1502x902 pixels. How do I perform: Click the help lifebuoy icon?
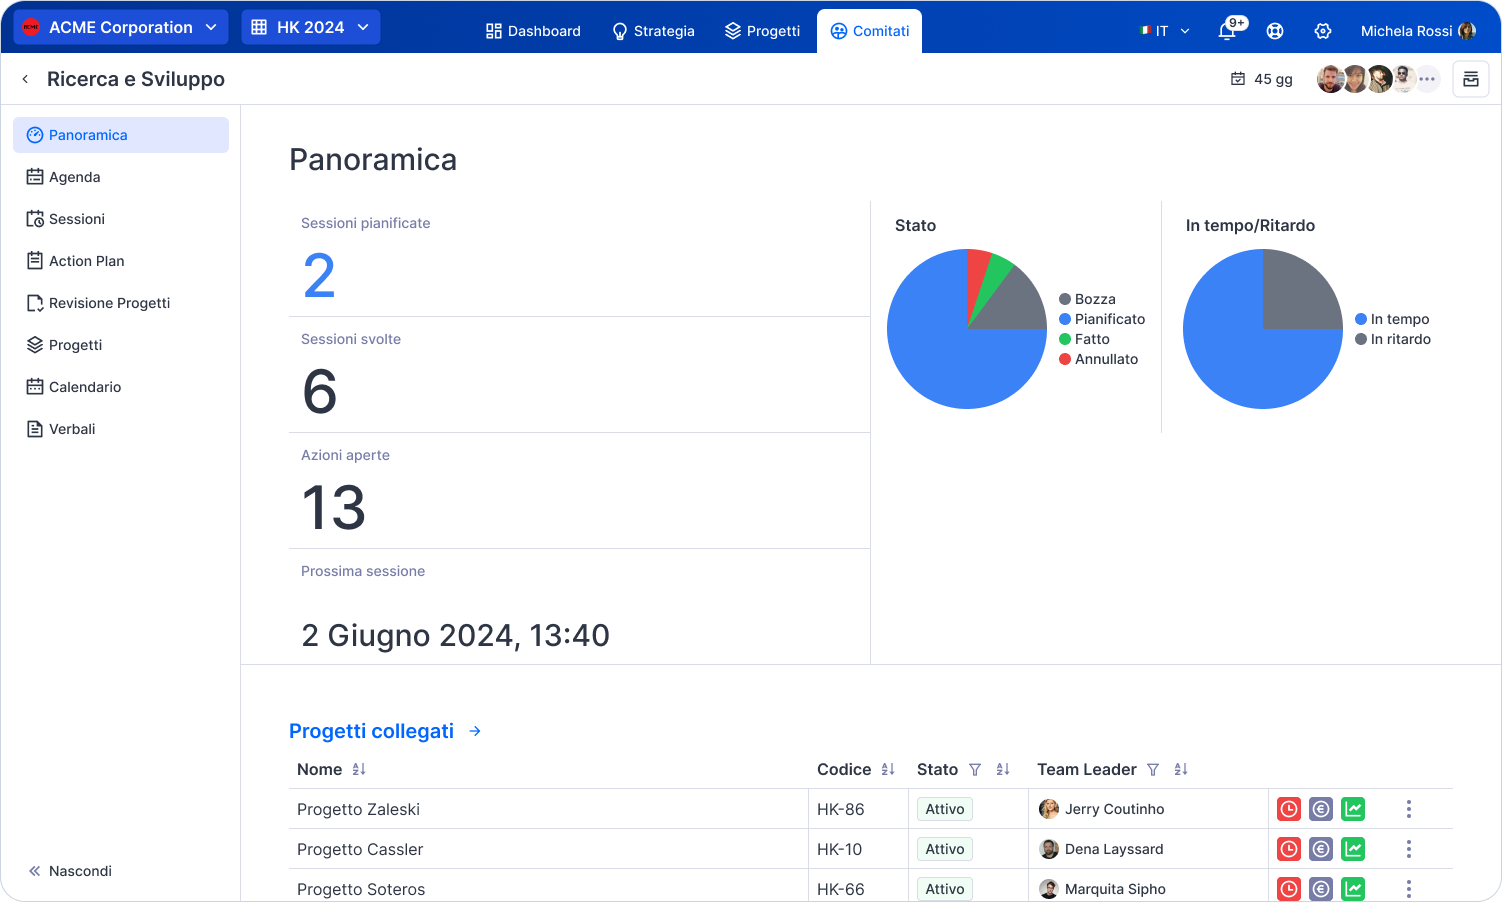tap(1275, 31)
